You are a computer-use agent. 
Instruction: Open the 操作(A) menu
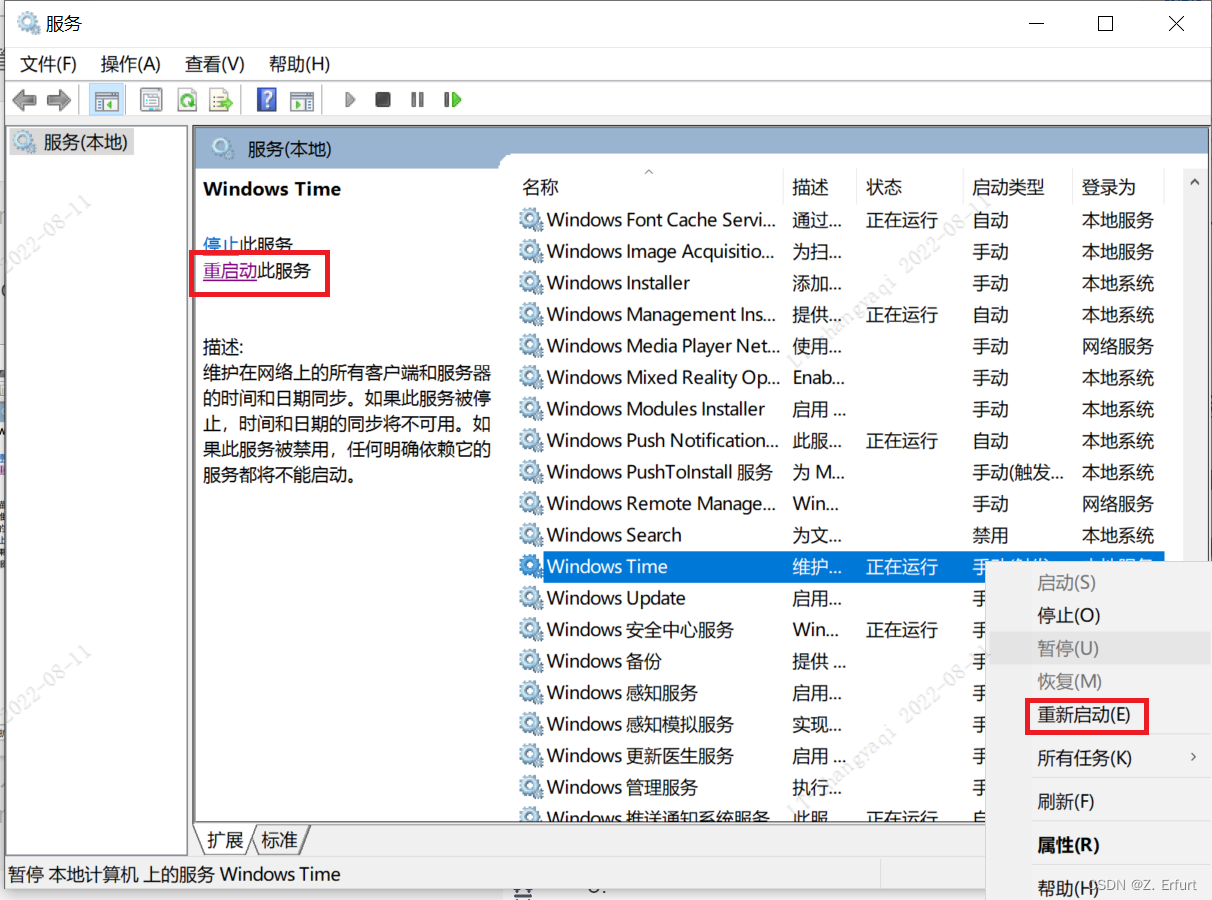pos(131,64)
